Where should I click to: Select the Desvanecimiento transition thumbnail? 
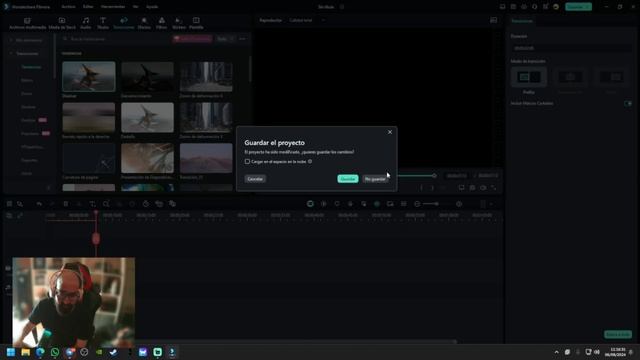pos(147,76)
